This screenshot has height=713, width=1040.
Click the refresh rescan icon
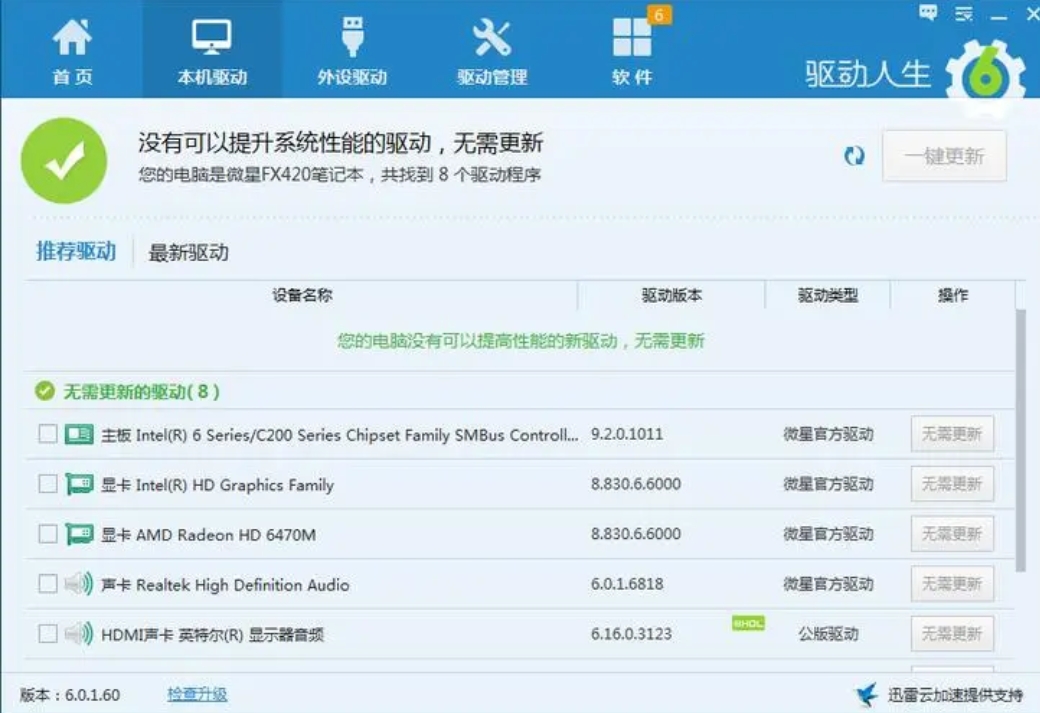pos(854,156)
